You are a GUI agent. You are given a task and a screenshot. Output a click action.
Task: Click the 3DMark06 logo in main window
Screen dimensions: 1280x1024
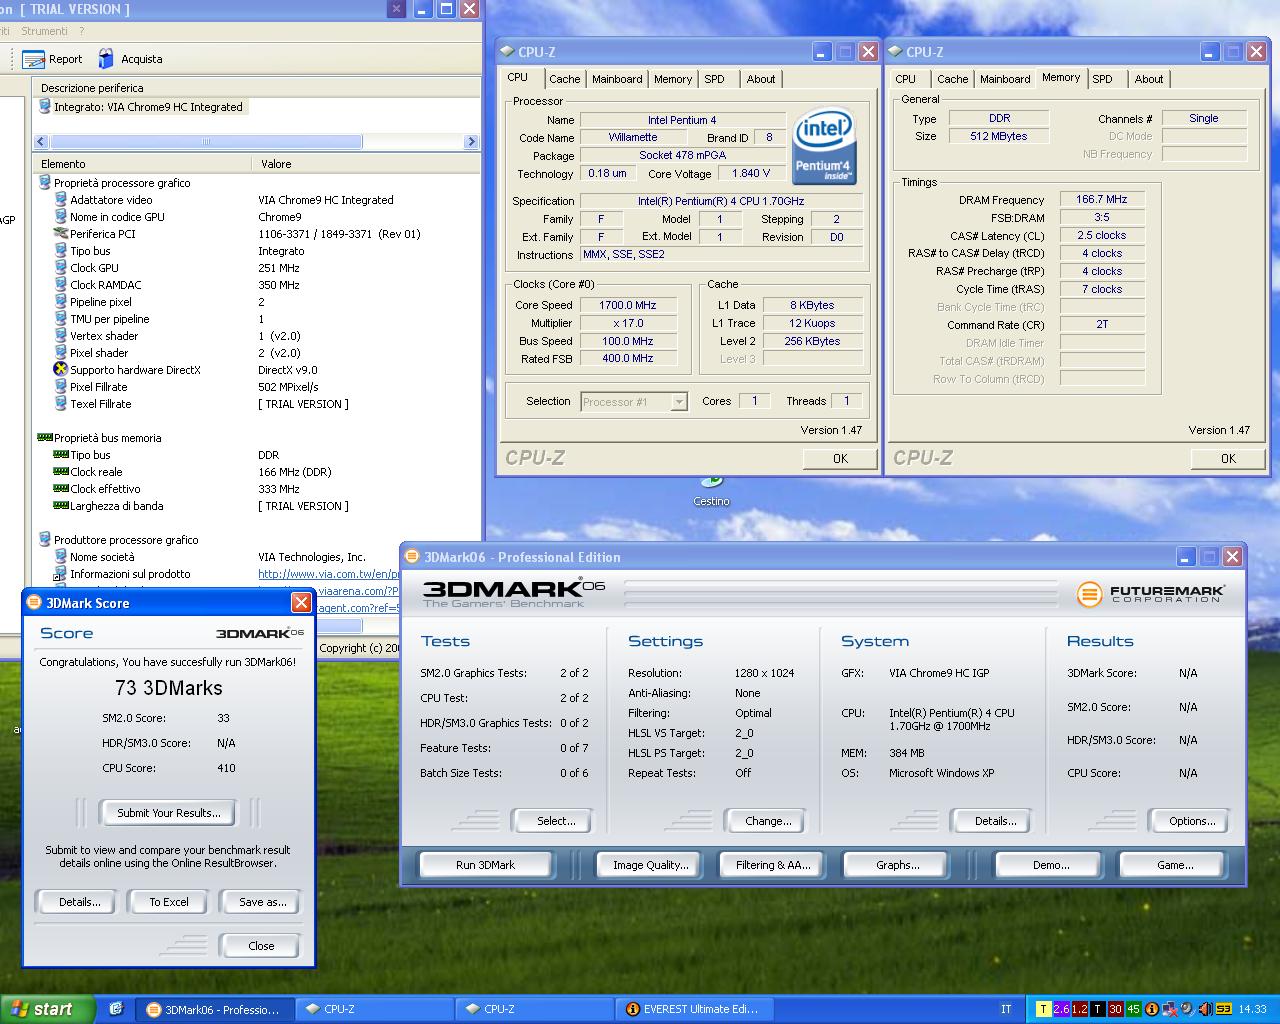[514, 592]
